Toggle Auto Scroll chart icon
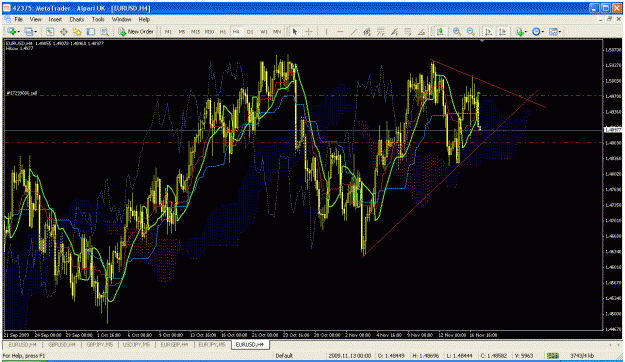 coord(489,31)
